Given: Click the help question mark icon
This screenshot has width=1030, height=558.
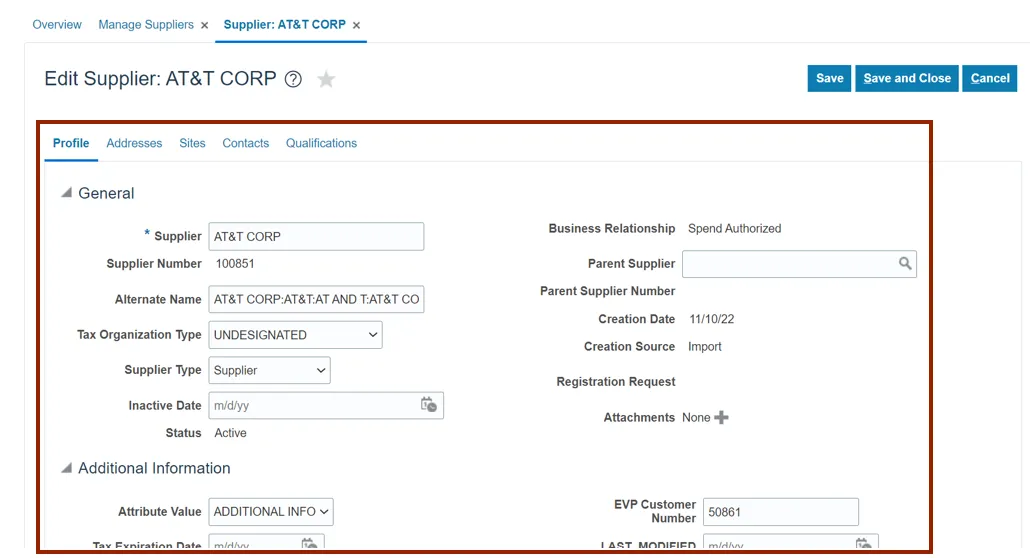Looking at the screenshot, I should pos(293,80).
